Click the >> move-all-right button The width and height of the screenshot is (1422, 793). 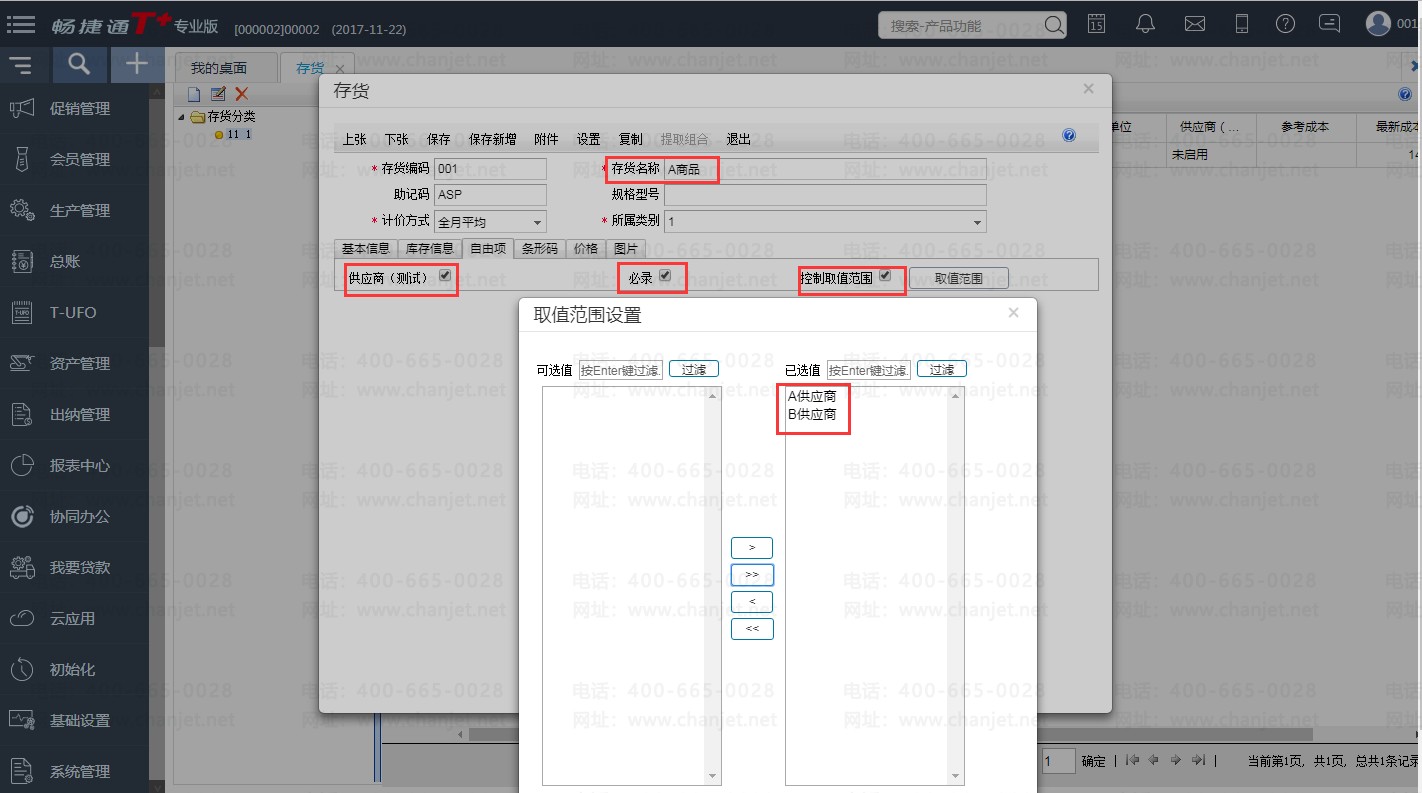752,575
